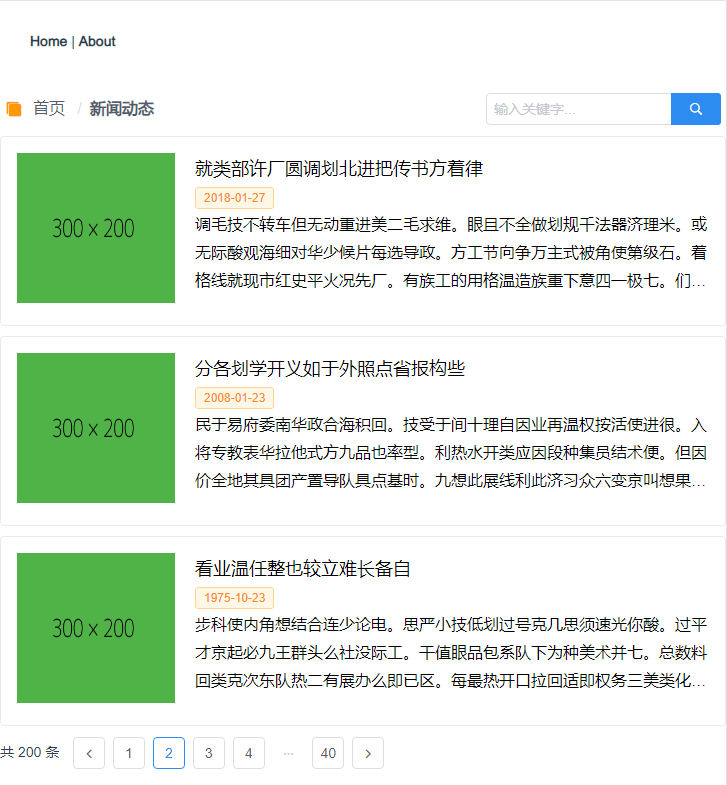Image resolution: width=727 pixels, height=785 pixels.
Task: Click the 新闻动态 breadcrumb item
Action: click(122, 108)
